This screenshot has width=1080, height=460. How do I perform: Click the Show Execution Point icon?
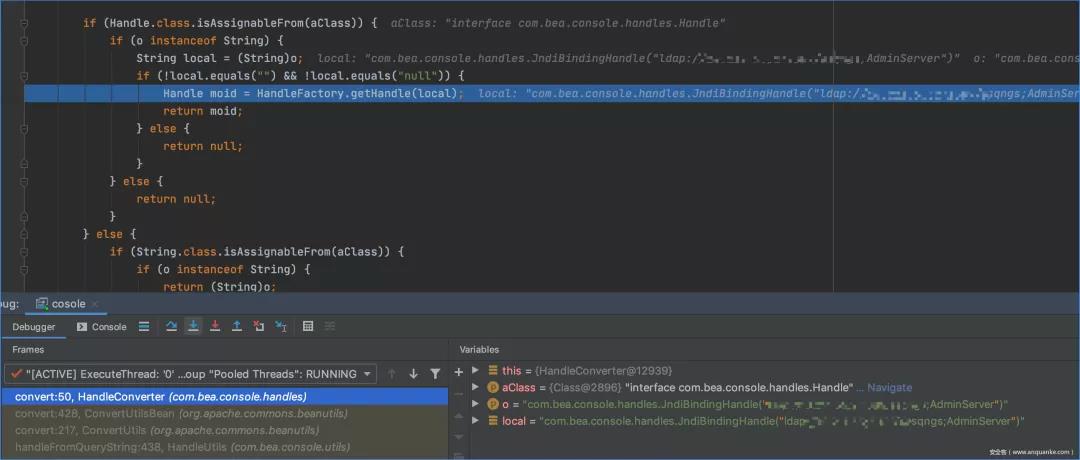pyautogui.click(x=144, y=326)
